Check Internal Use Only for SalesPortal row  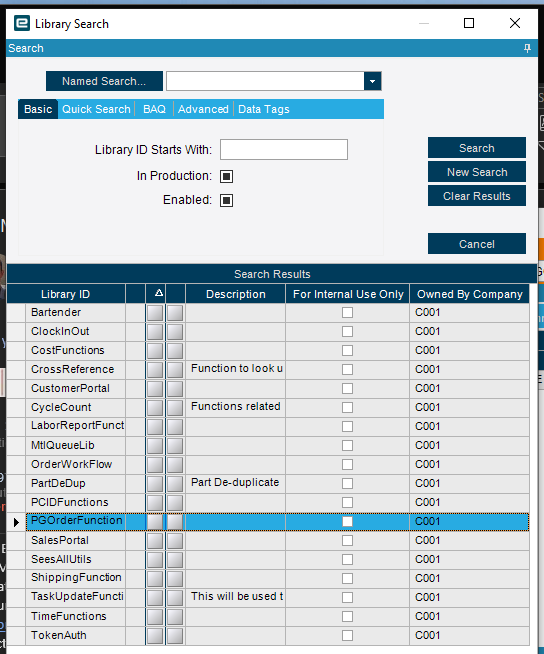pyautogui.click(x=347, y=541)
